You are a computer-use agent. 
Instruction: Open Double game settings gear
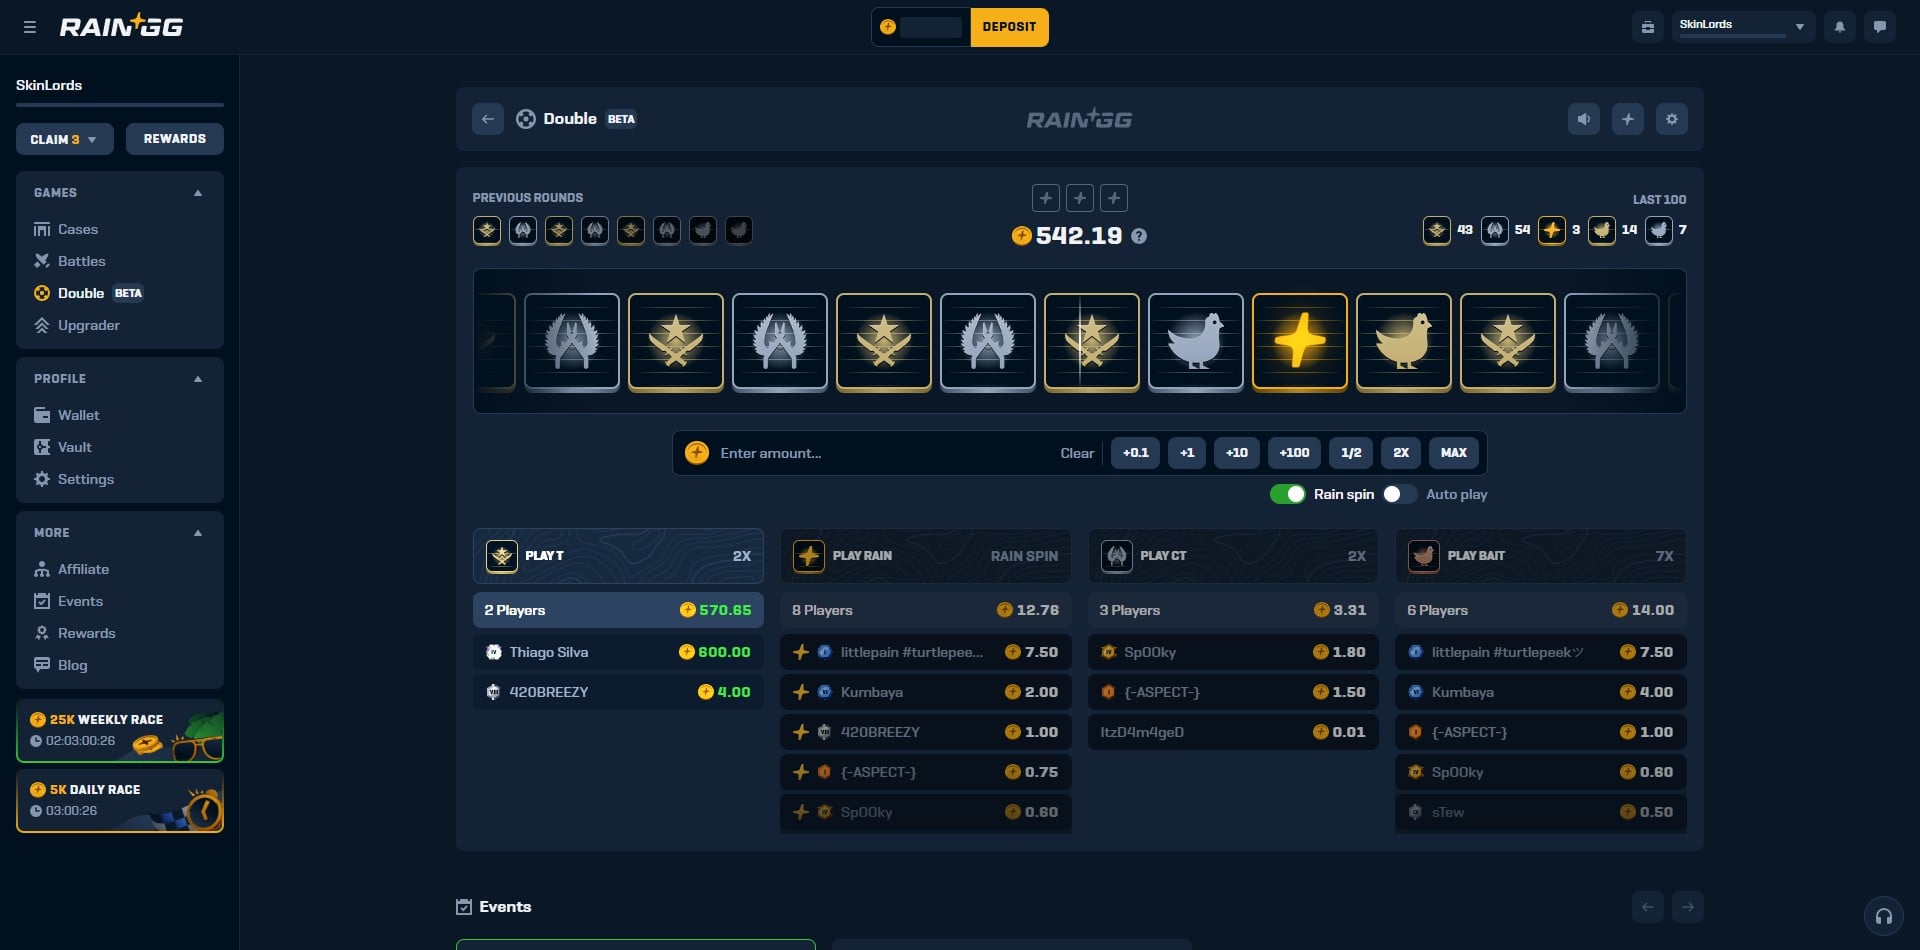point(1671,119)
